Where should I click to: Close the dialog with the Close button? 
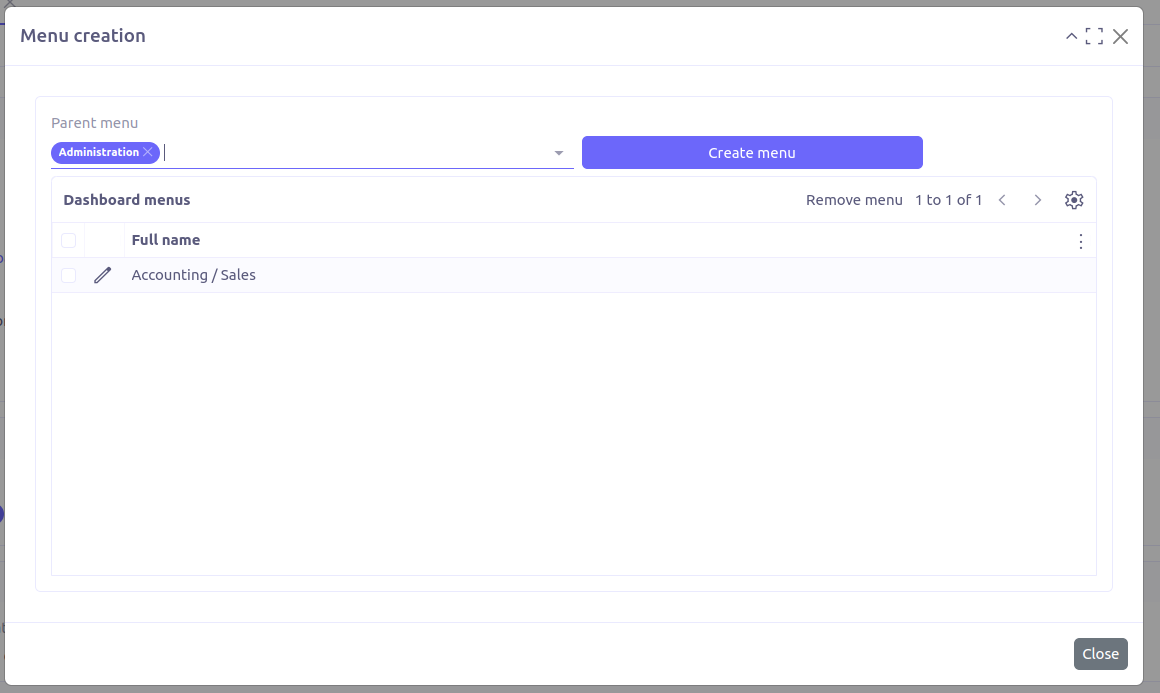tap(1100, 653)
